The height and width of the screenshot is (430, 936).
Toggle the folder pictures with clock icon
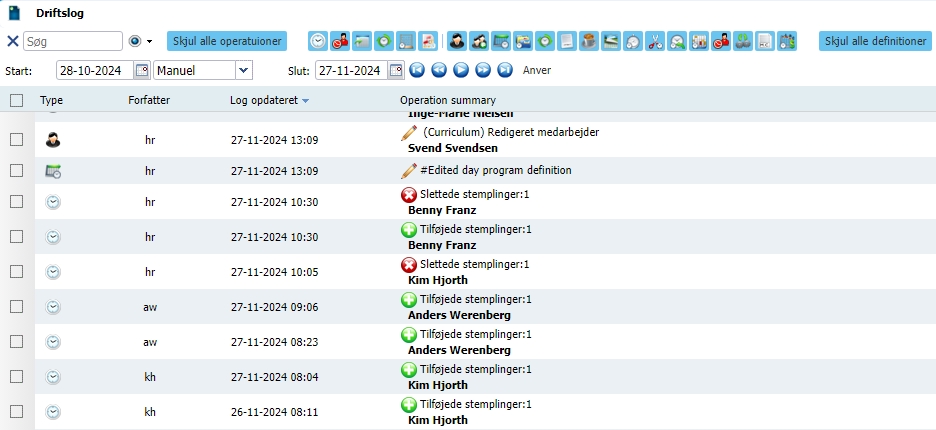[x=523, y=41]
